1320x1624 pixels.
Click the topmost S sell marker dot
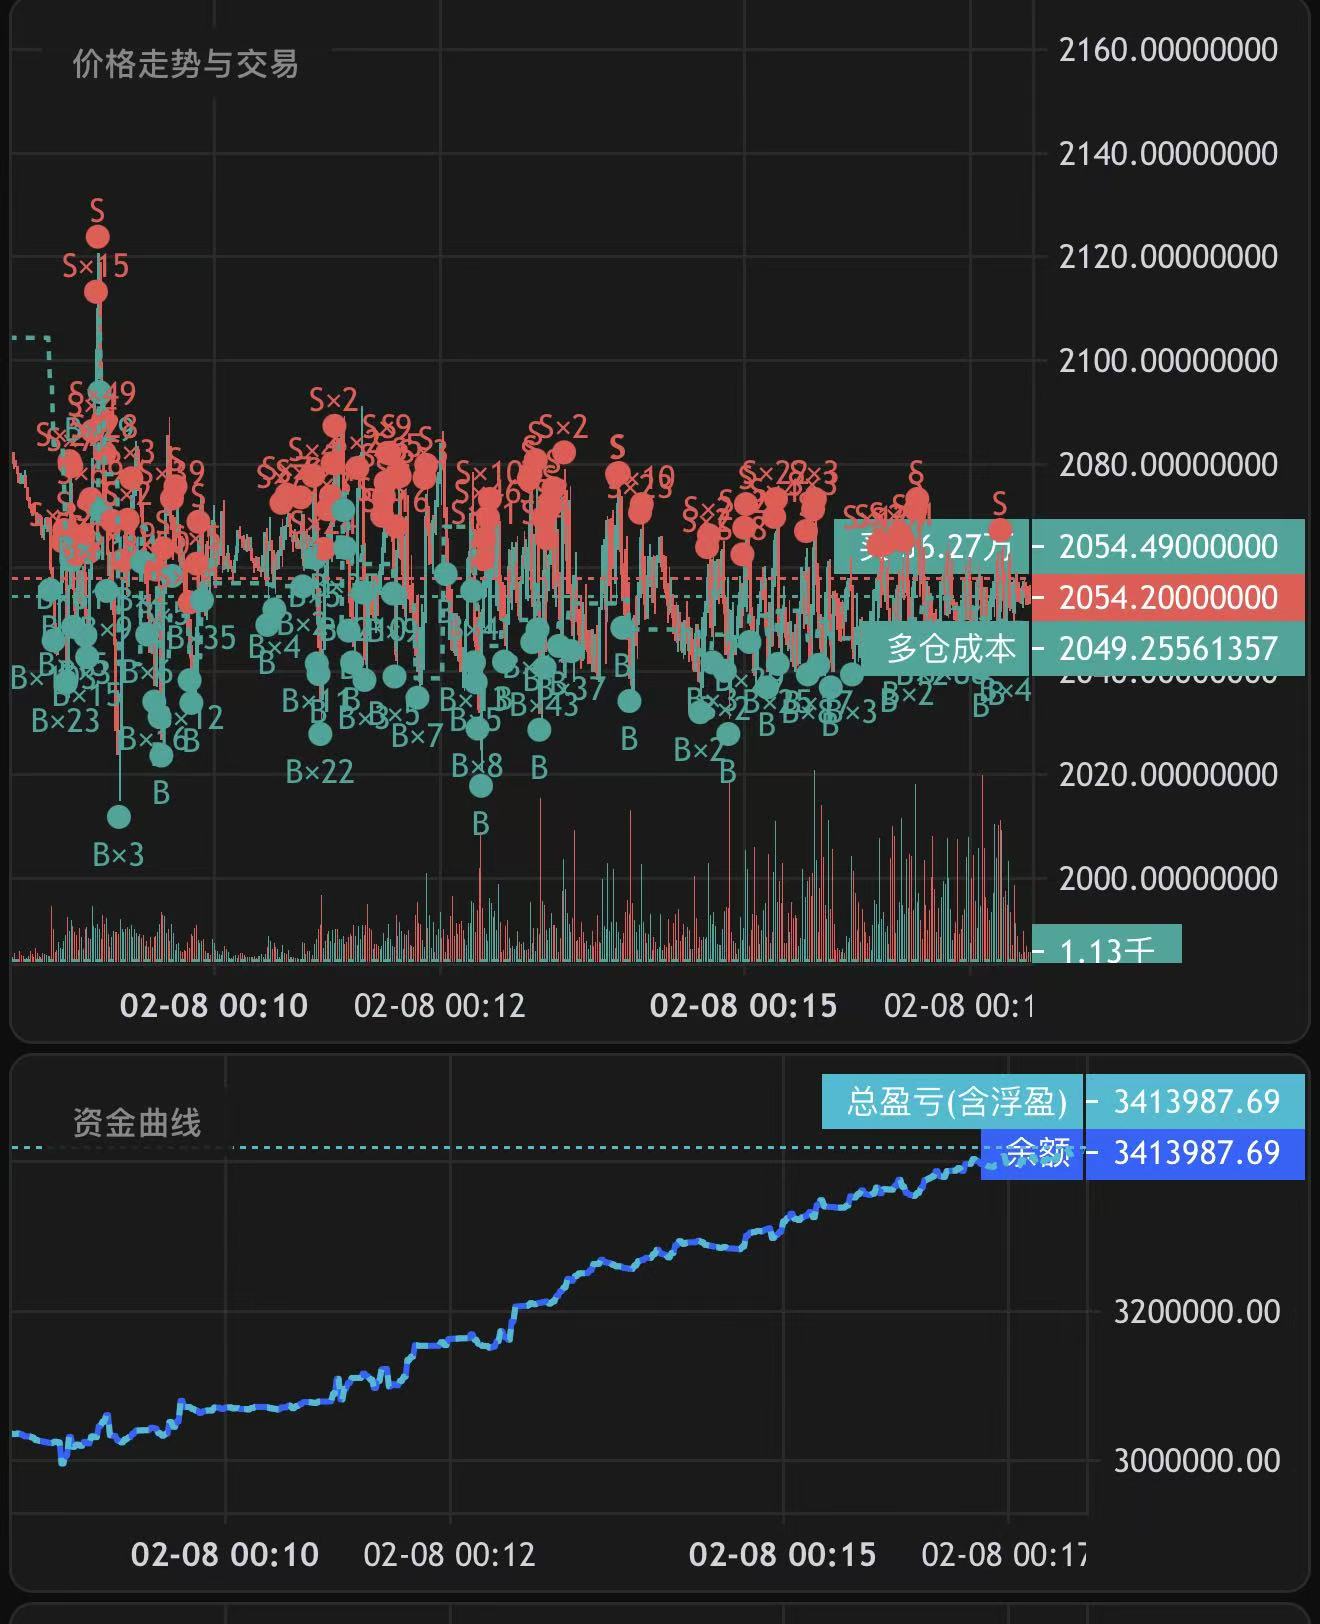pos(97,236)
